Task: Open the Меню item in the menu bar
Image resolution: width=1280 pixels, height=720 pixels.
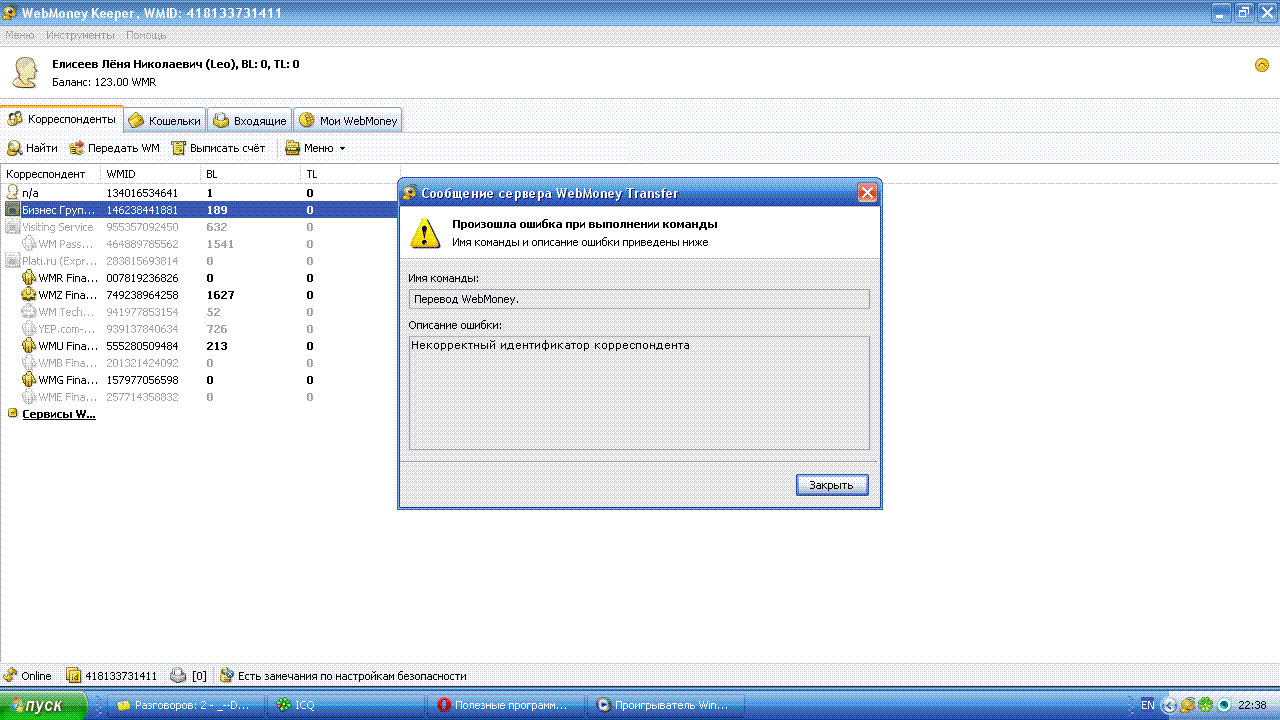Action: point(19,35)
